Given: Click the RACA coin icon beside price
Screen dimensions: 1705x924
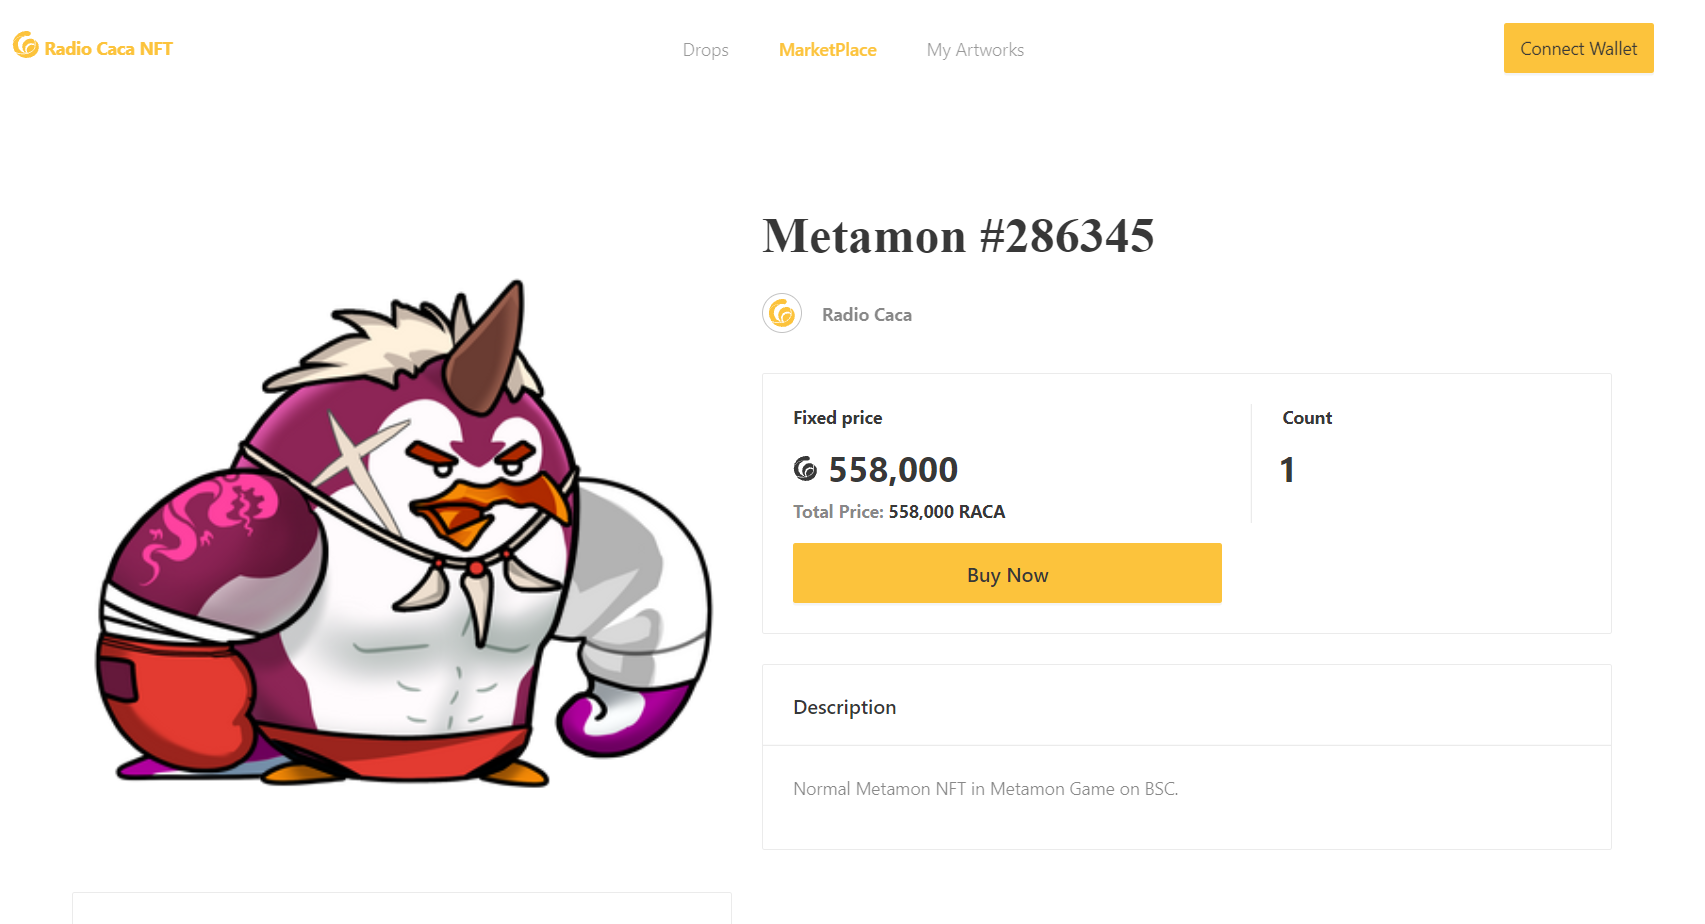Looking at the screenshot, I should point(805,469).
